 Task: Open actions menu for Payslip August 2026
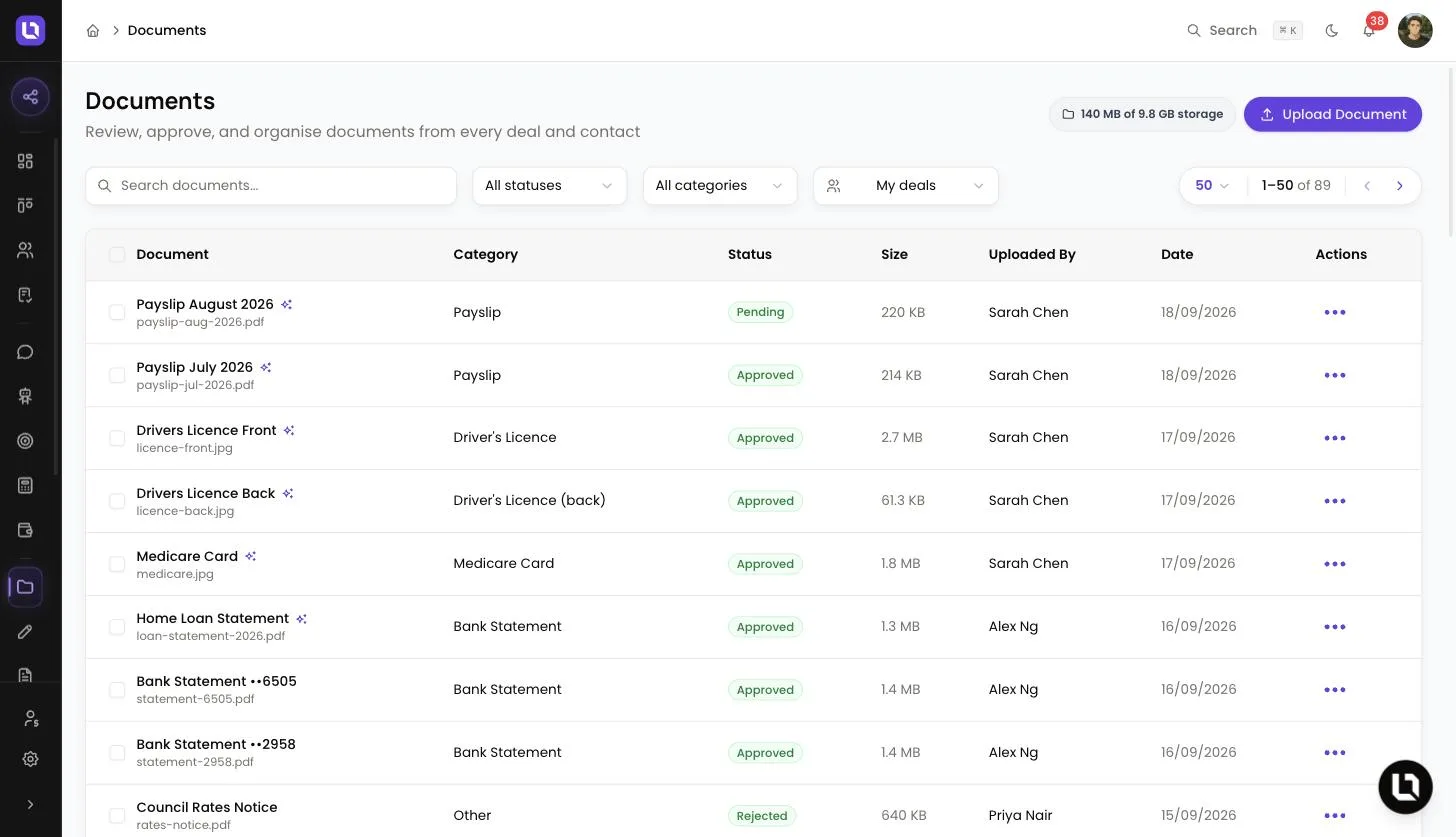[1335, 312]
